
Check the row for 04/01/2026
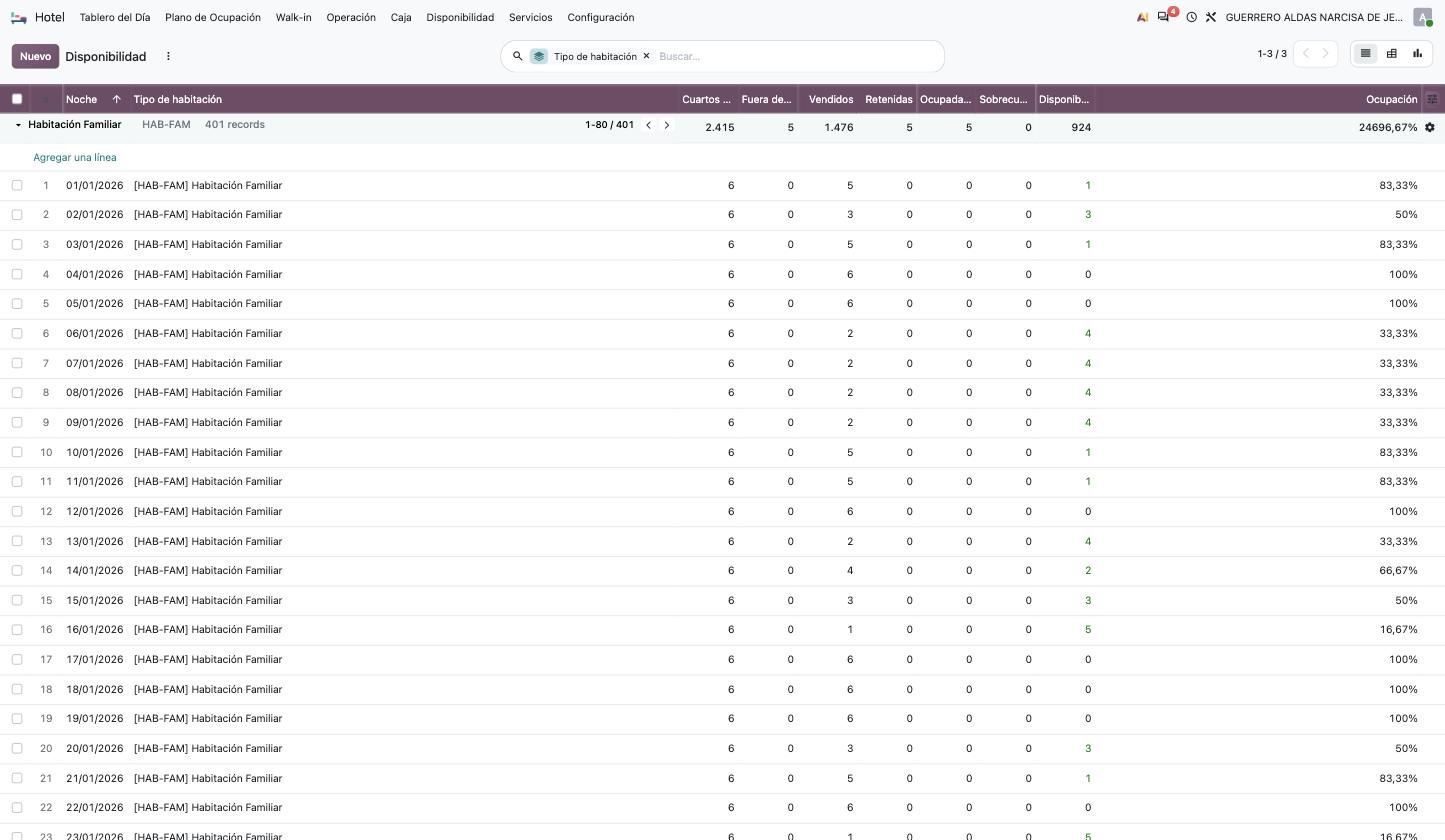[x=17, y=274]
